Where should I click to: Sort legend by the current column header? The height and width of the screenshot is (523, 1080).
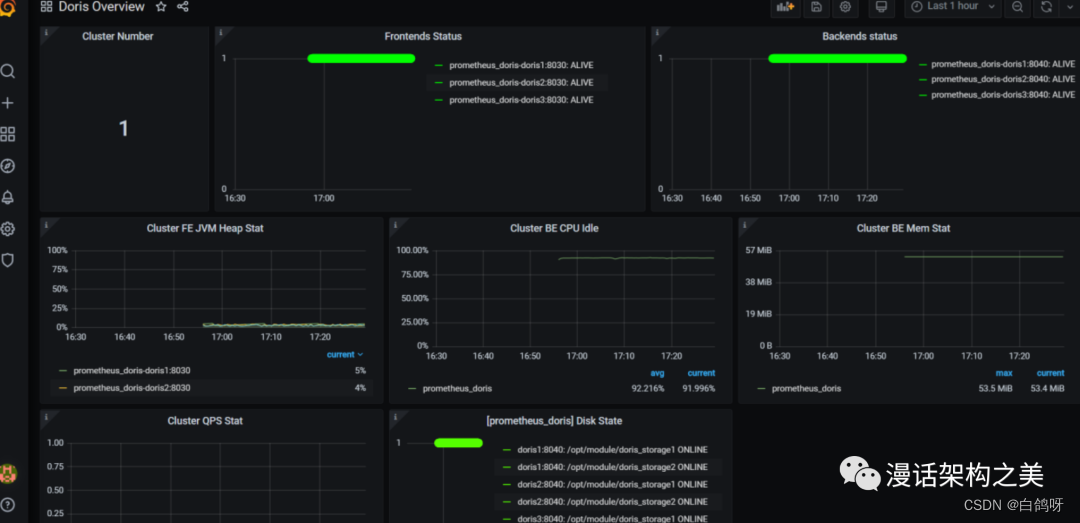pyautogui.click(x=344, y=355)
